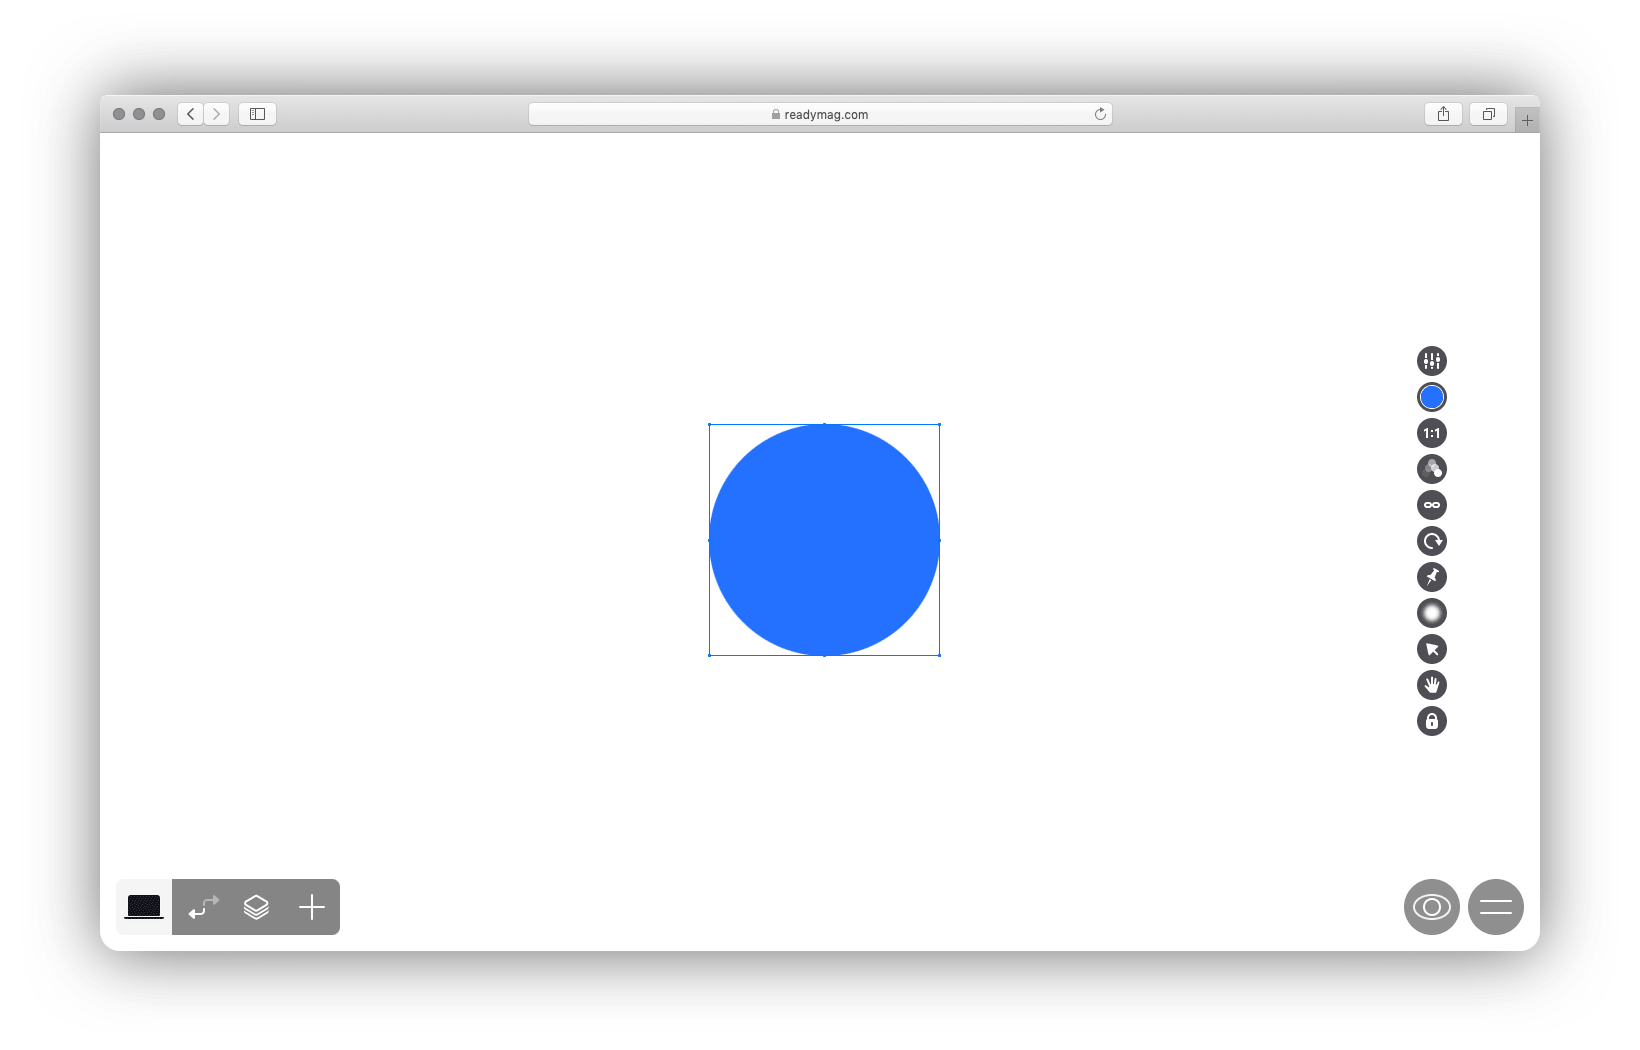The image size is (1640, 1050).
Task: Toggle desktop view mode
Action: coord(143,907)
